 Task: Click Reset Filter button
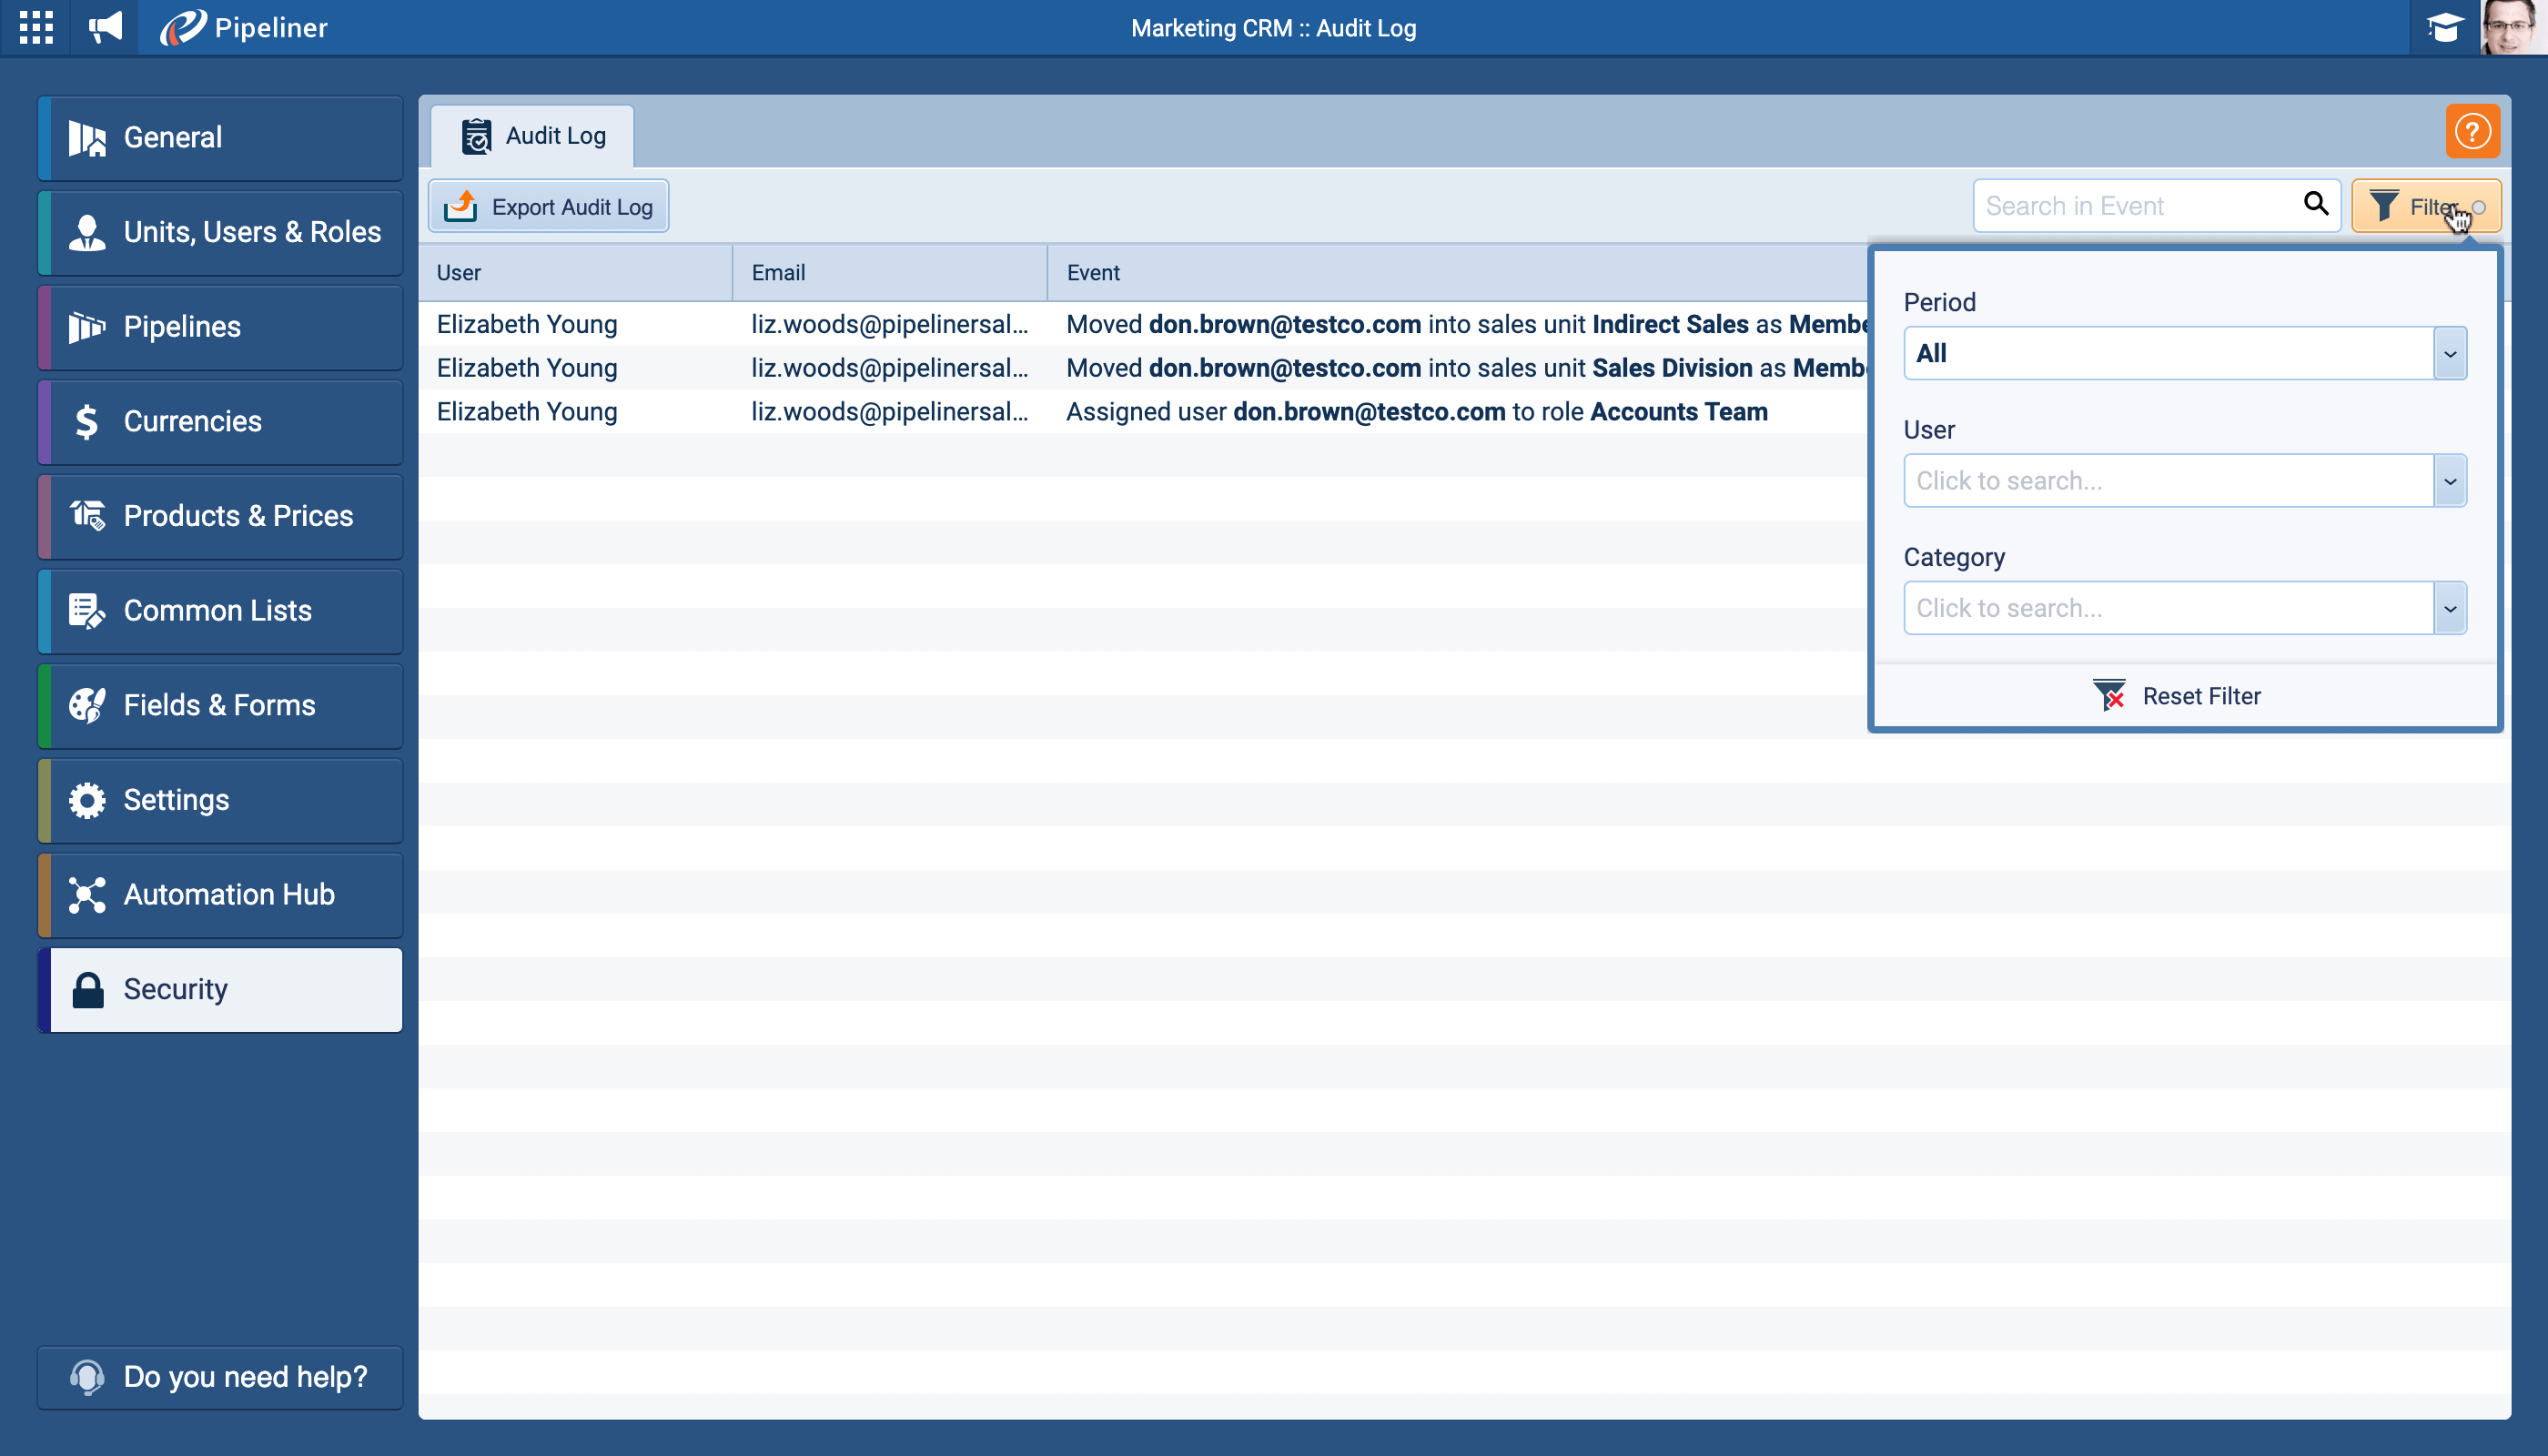pyautogui.click(x=2178, y=695)
